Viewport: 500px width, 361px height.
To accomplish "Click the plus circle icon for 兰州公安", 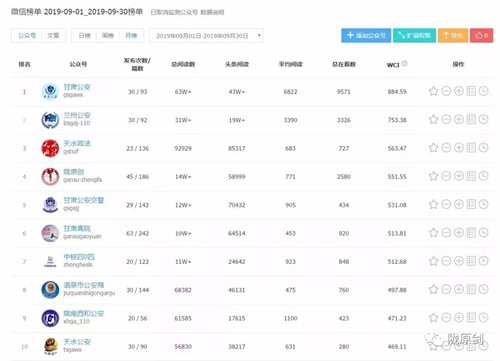I will (459, 119).
